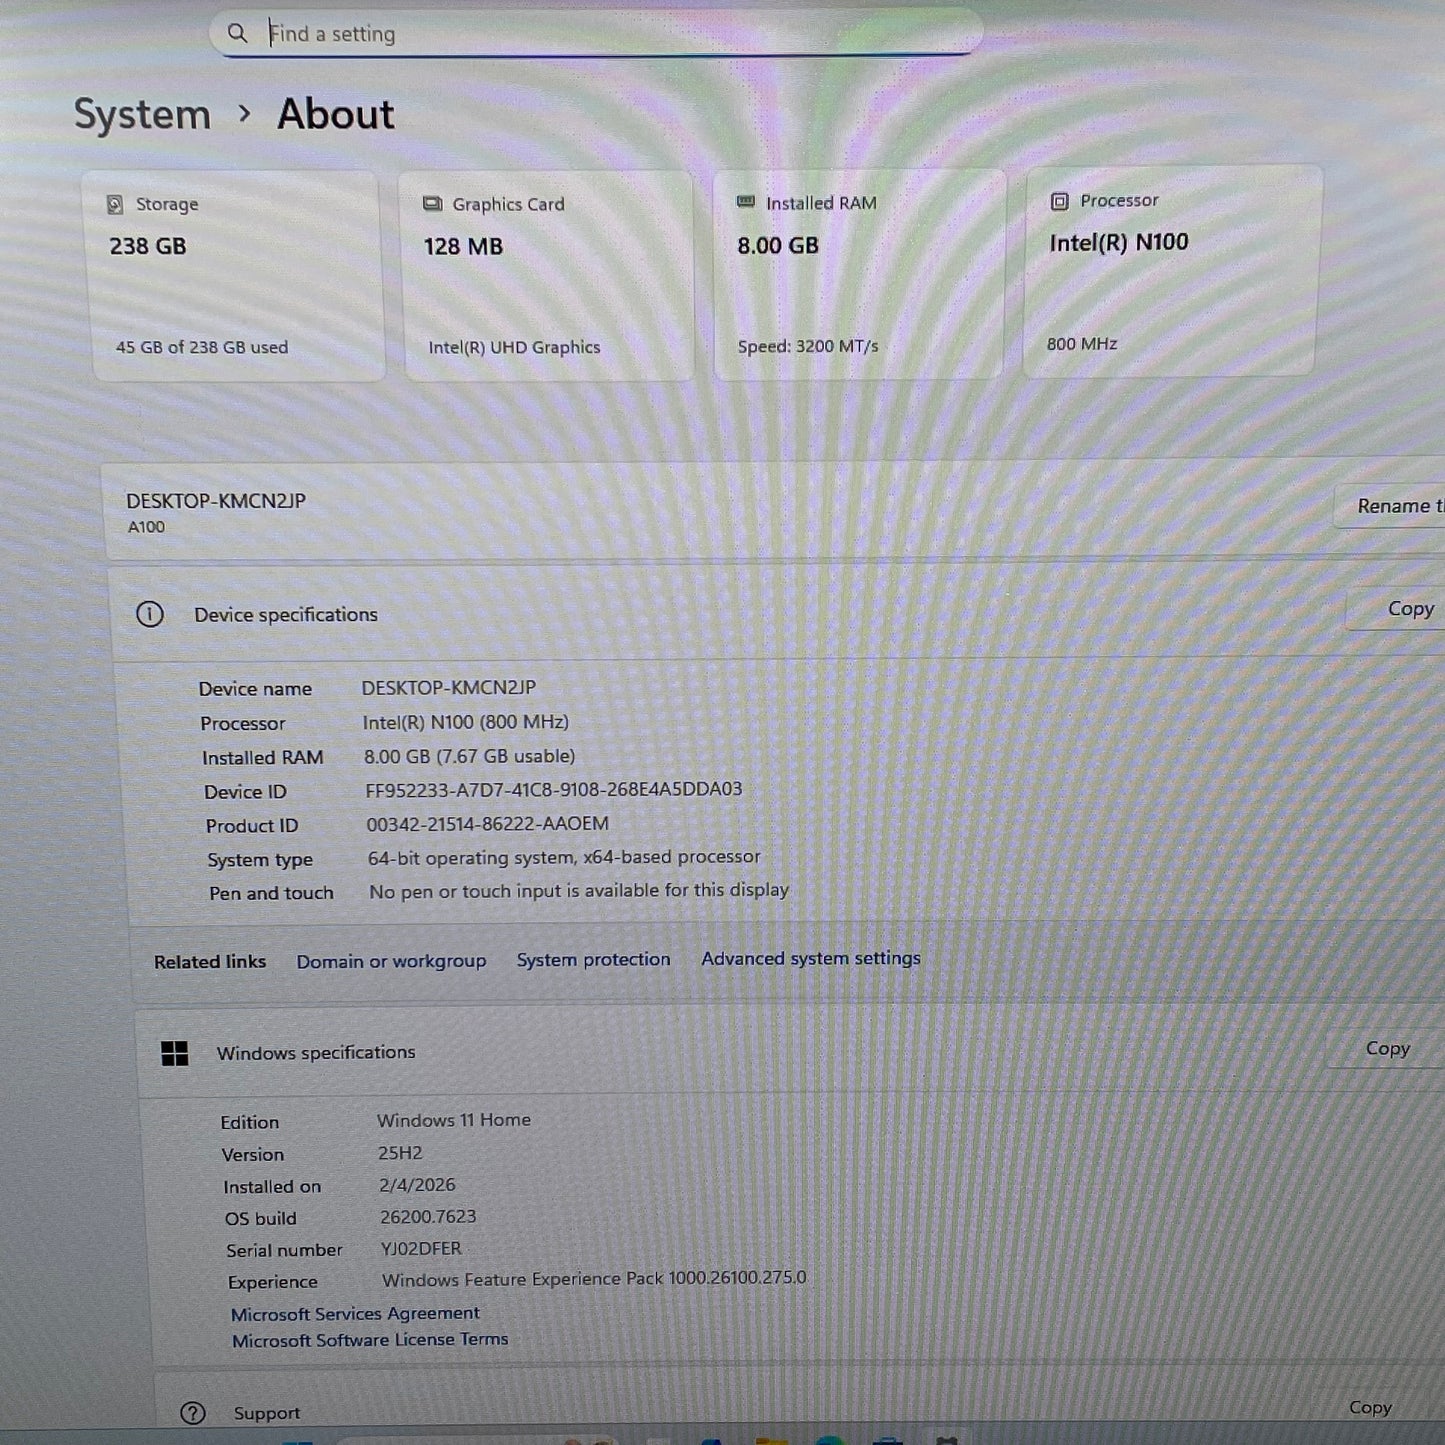Select the Device ID value text
1445x1445 pixels.
(x=554, y=790)
